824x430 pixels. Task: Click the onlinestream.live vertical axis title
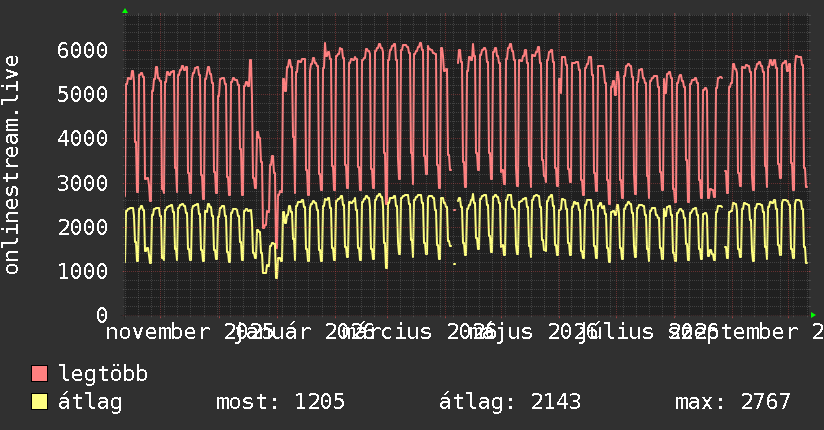coord(12,165)
